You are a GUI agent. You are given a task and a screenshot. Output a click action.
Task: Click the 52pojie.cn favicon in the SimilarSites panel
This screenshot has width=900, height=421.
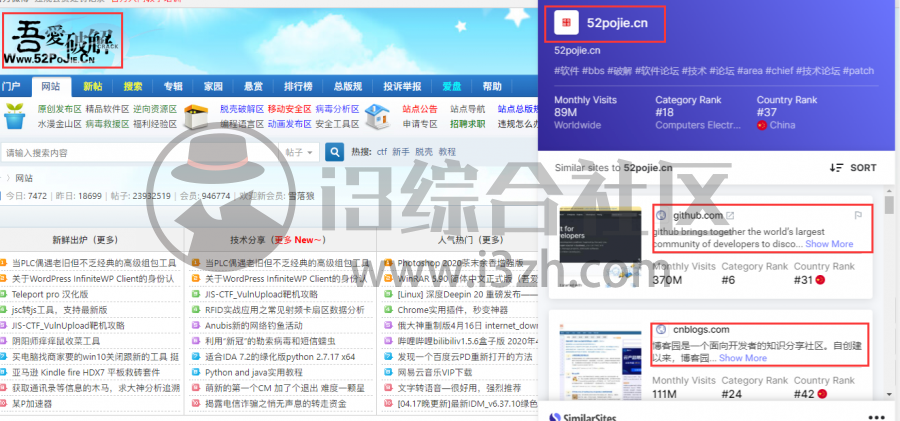coord(566,22)
